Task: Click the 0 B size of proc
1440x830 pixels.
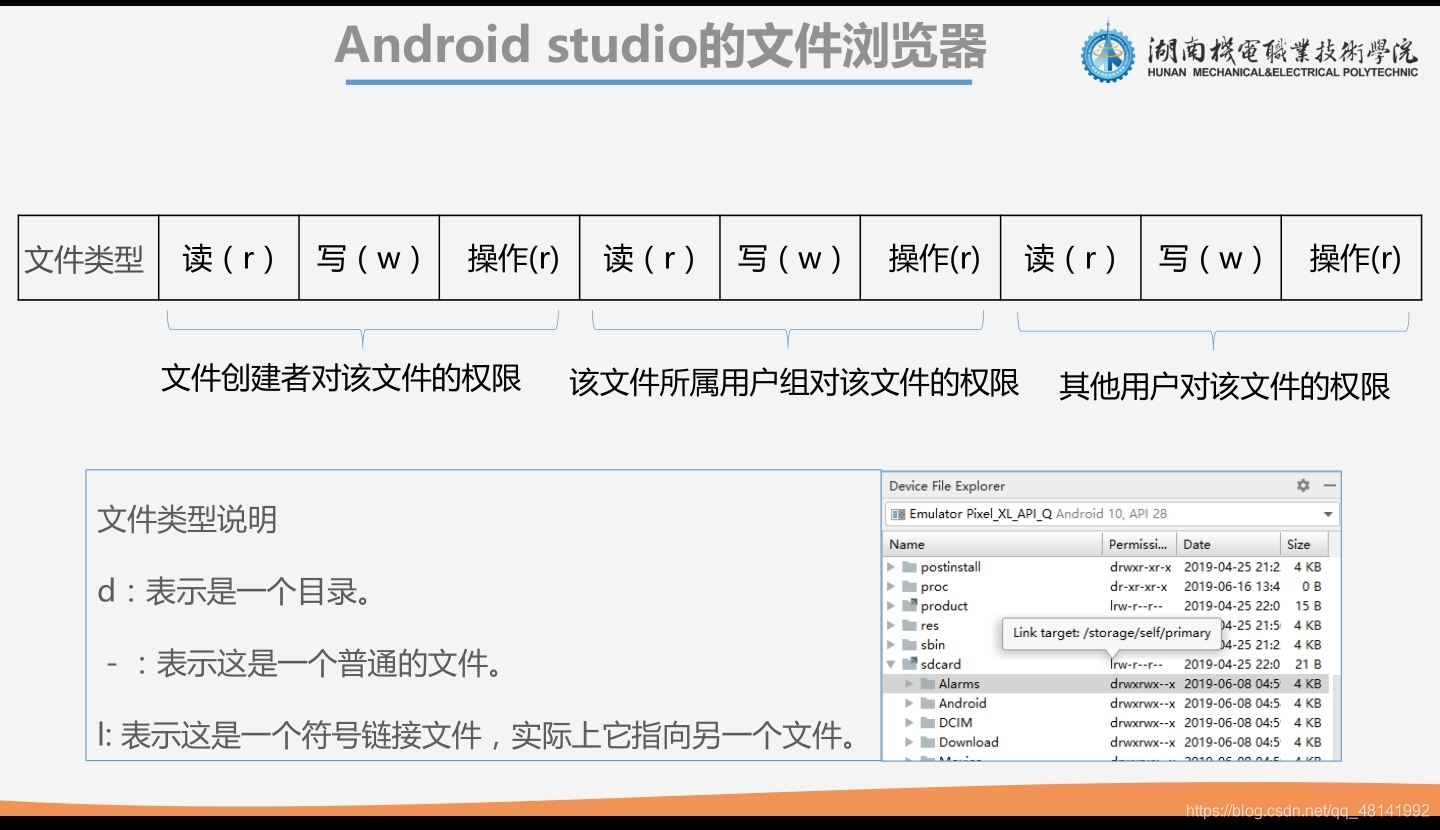Action: coord(1311,587)
